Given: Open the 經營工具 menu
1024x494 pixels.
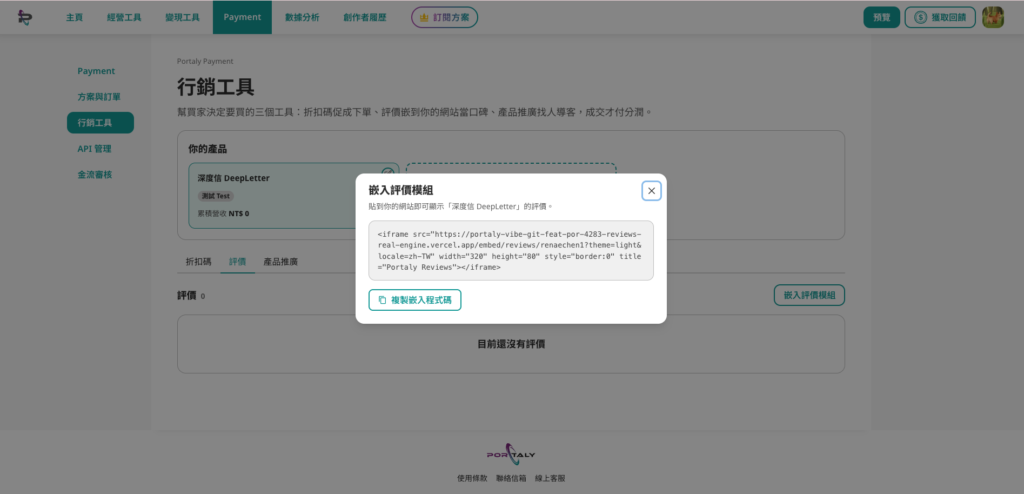Looking at the screenshot, I should tap(124, 18).
